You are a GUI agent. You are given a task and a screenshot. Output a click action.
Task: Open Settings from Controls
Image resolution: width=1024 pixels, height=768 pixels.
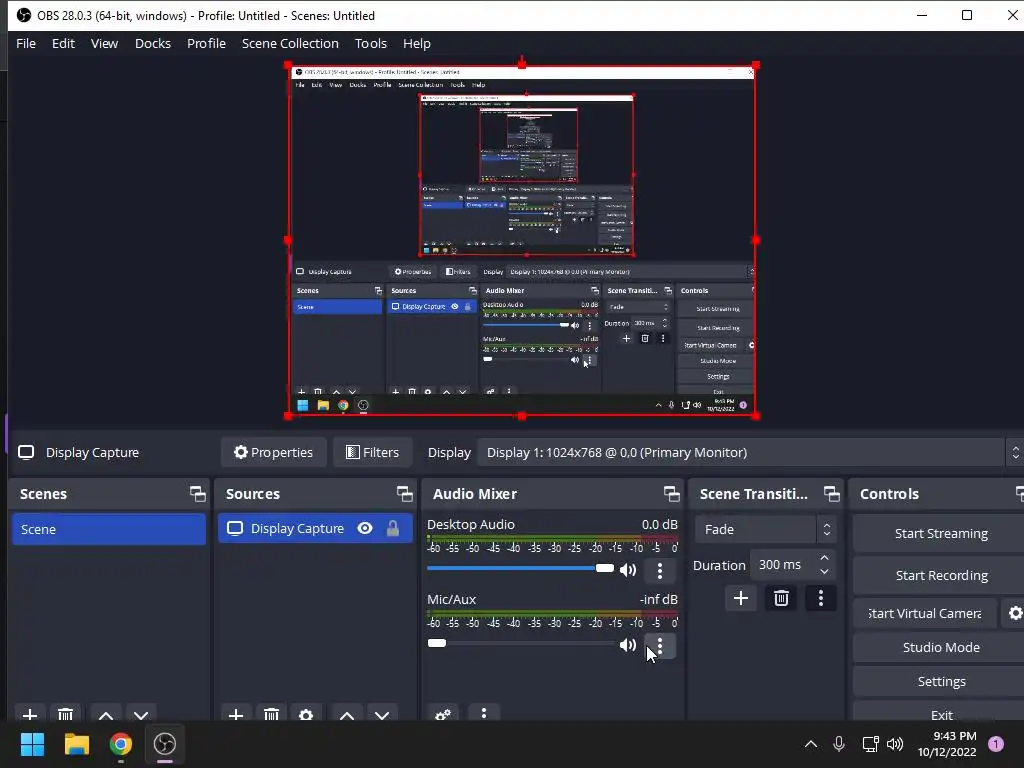940,681
